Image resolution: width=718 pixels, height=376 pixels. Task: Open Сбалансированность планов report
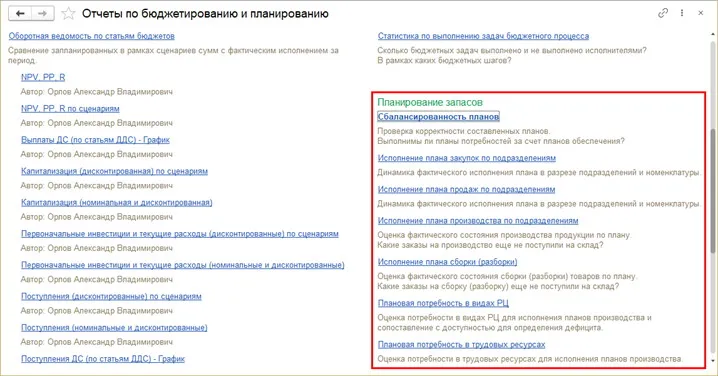(x=438, y=117)
